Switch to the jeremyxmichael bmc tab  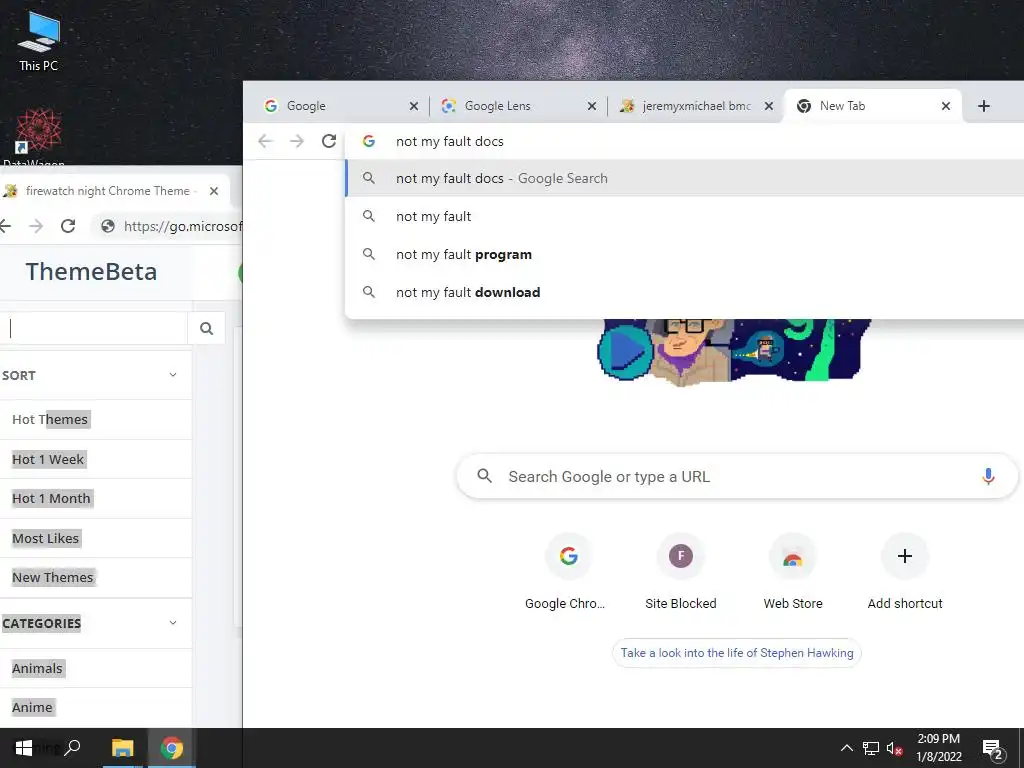click(696, 106)
